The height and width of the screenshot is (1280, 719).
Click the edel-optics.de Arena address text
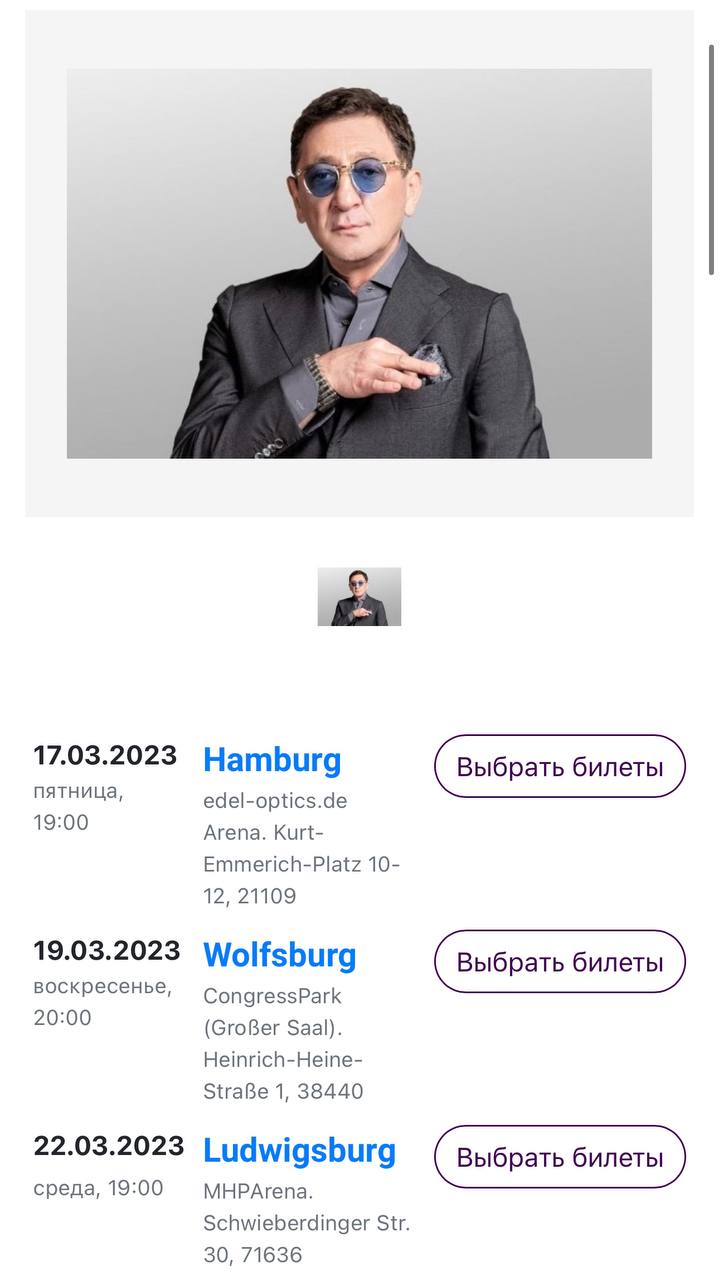(x=301, y=848)
